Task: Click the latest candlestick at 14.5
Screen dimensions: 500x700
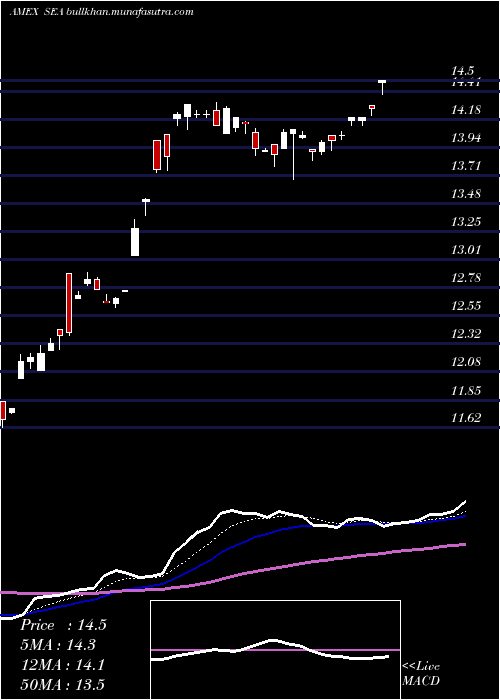Action: pos(382,87)
